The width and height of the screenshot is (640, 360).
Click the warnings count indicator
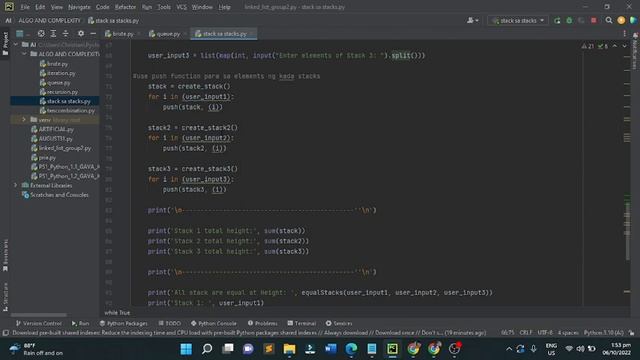tap(588, 46)
